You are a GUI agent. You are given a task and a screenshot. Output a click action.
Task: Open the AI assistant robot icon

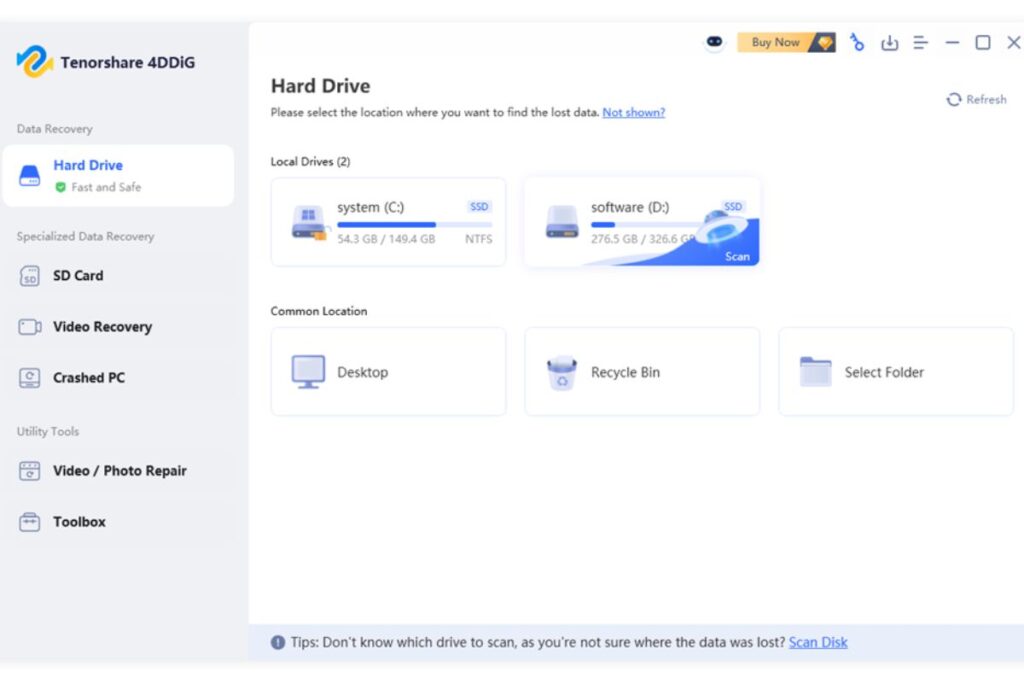click(x=713, y=42)
